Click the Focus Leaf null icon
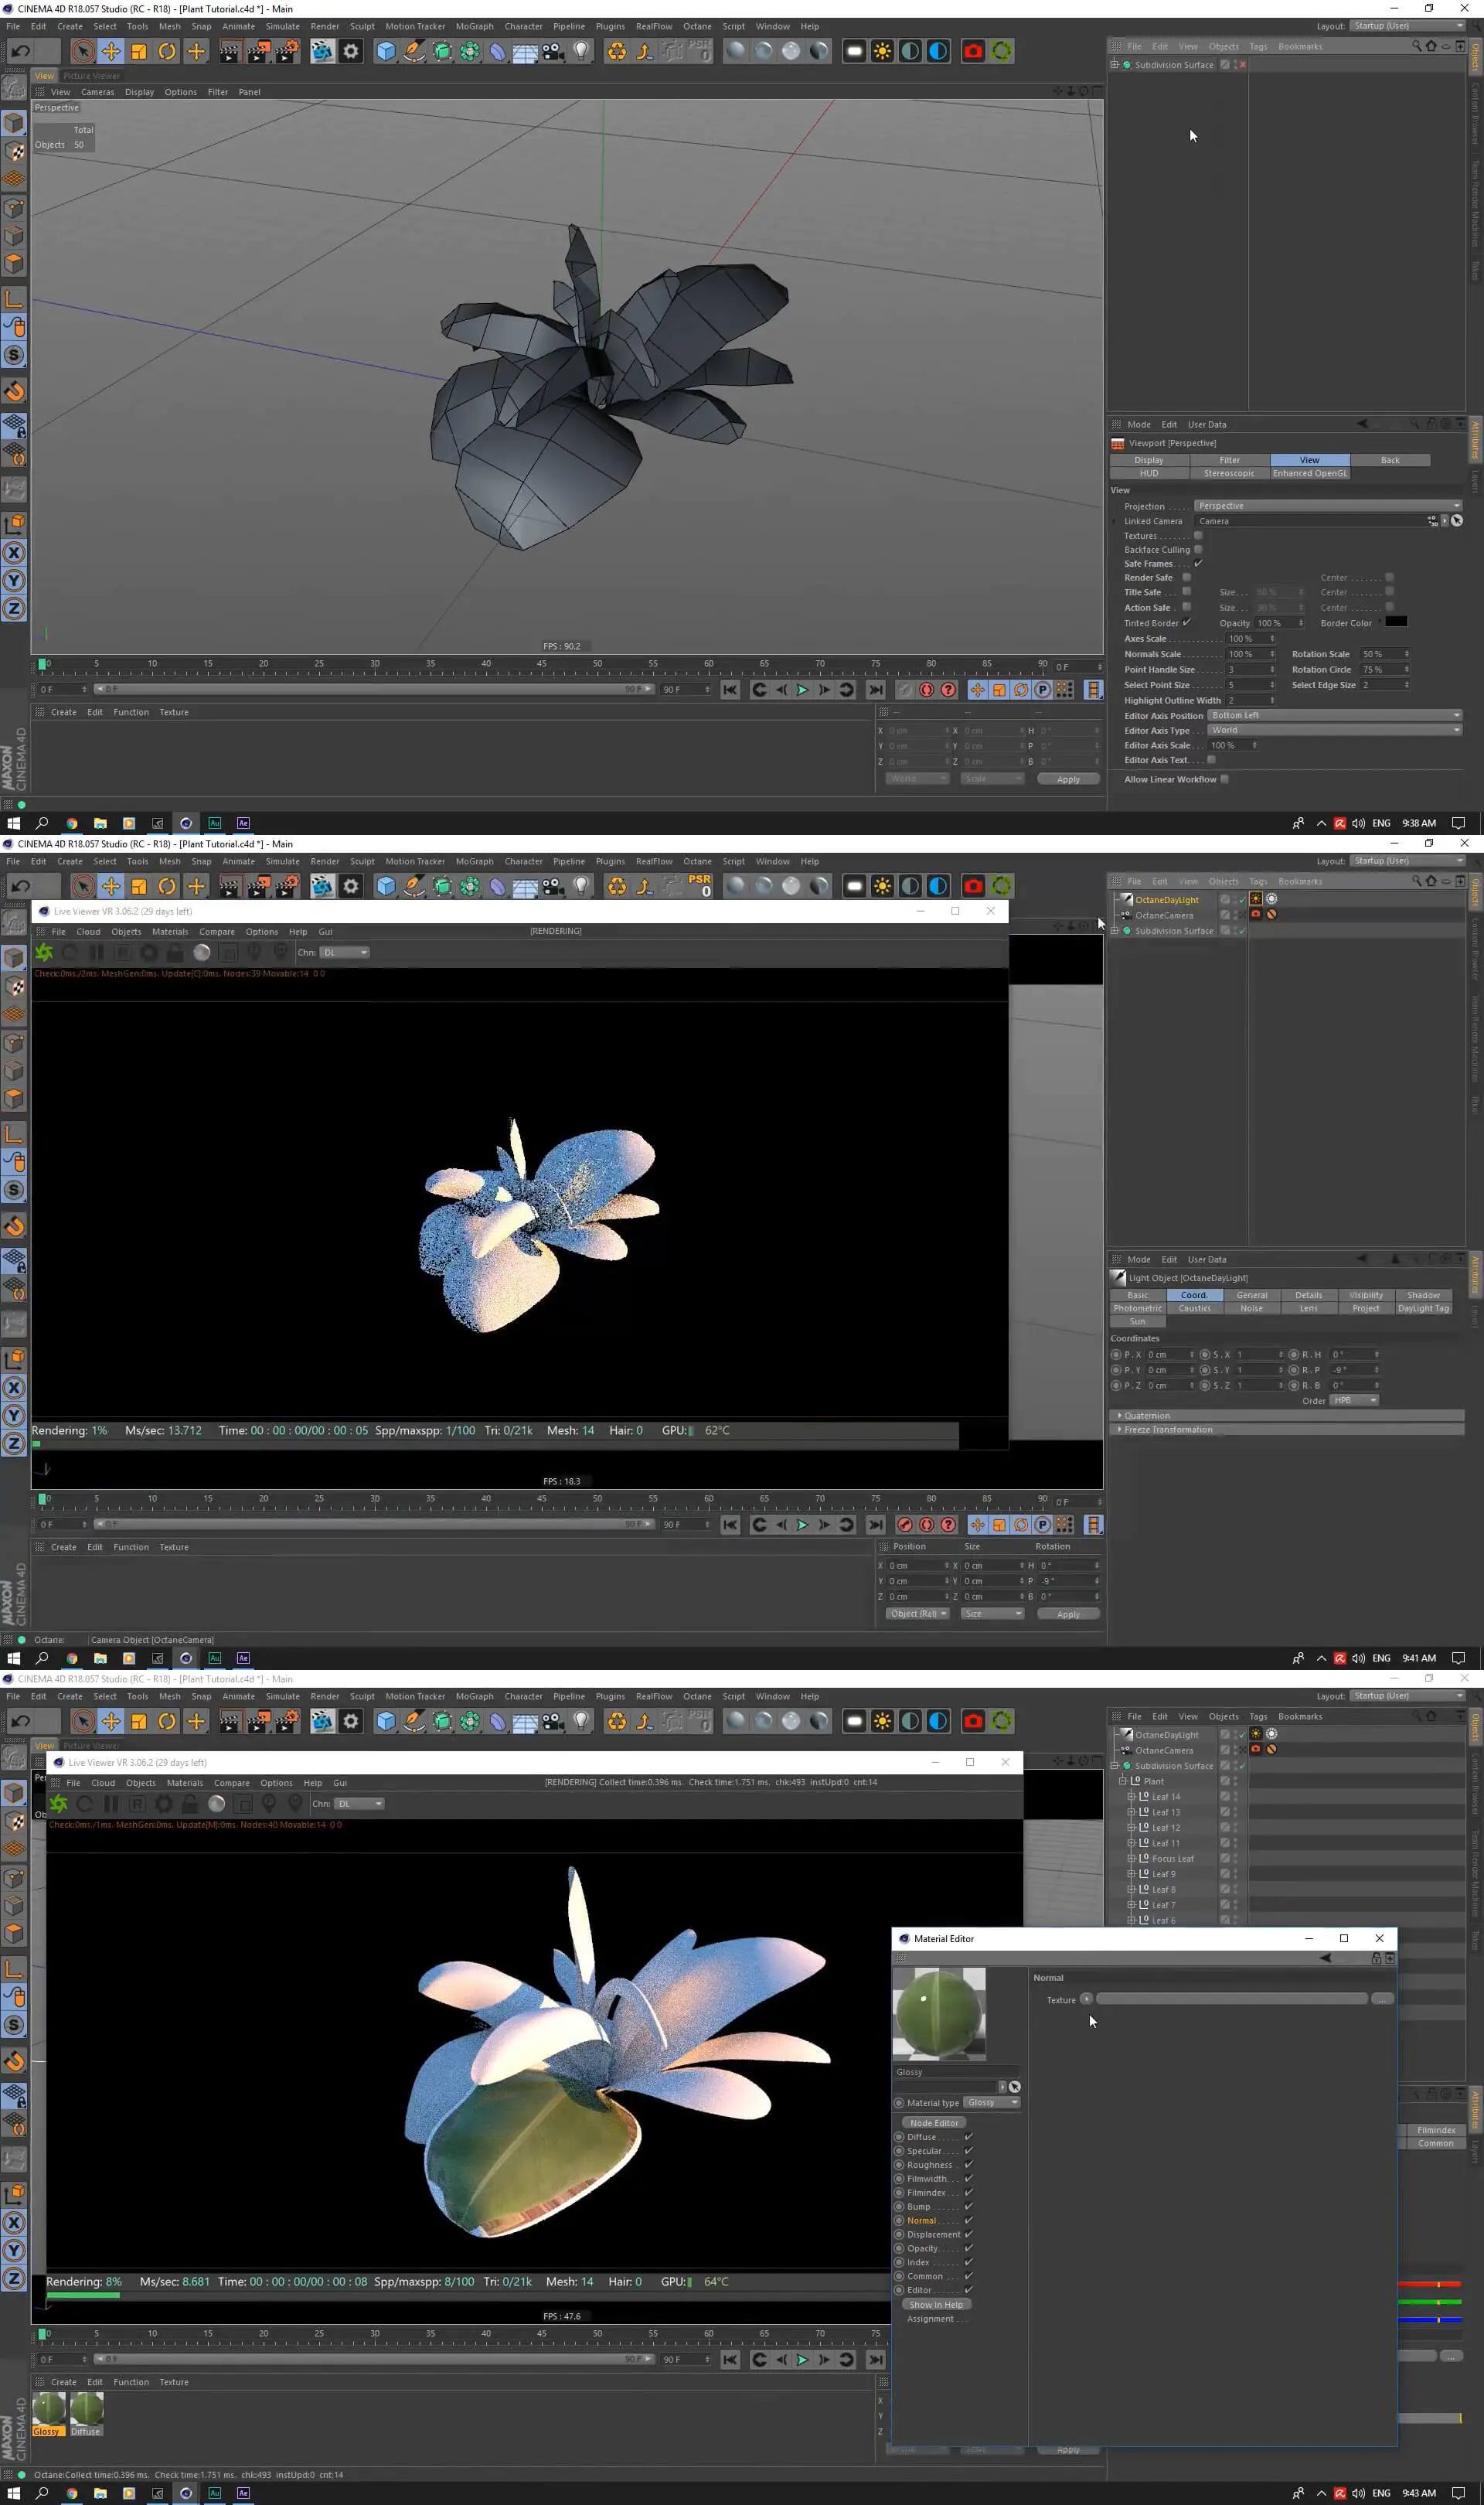This screenshot has height=2505, width=1484. tap(1144, 1858)
